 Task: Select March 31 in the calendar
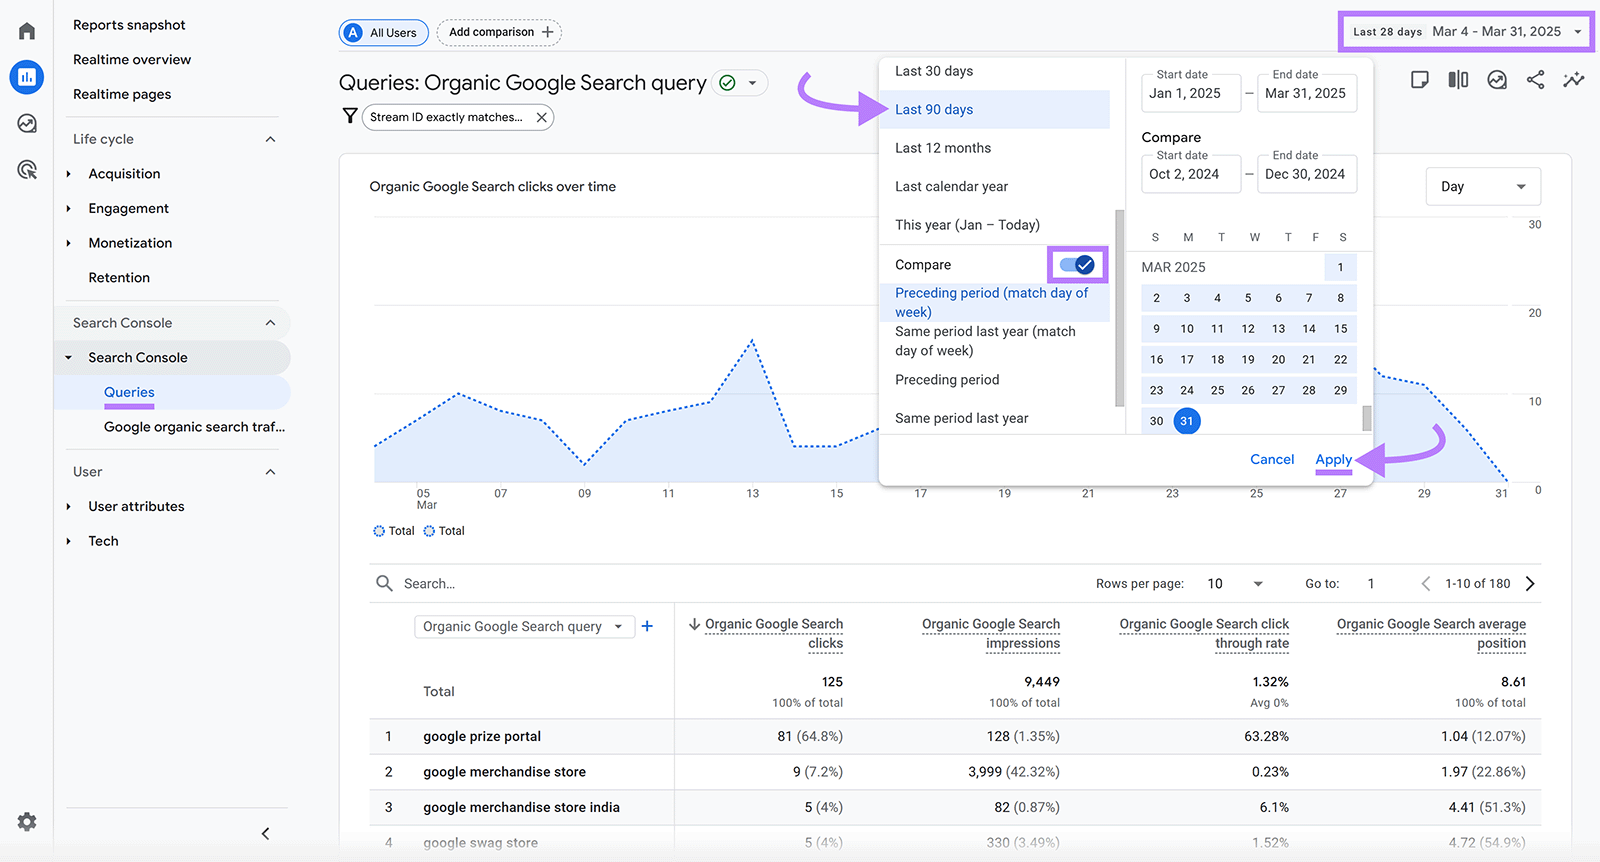(x=1187, y=421)
